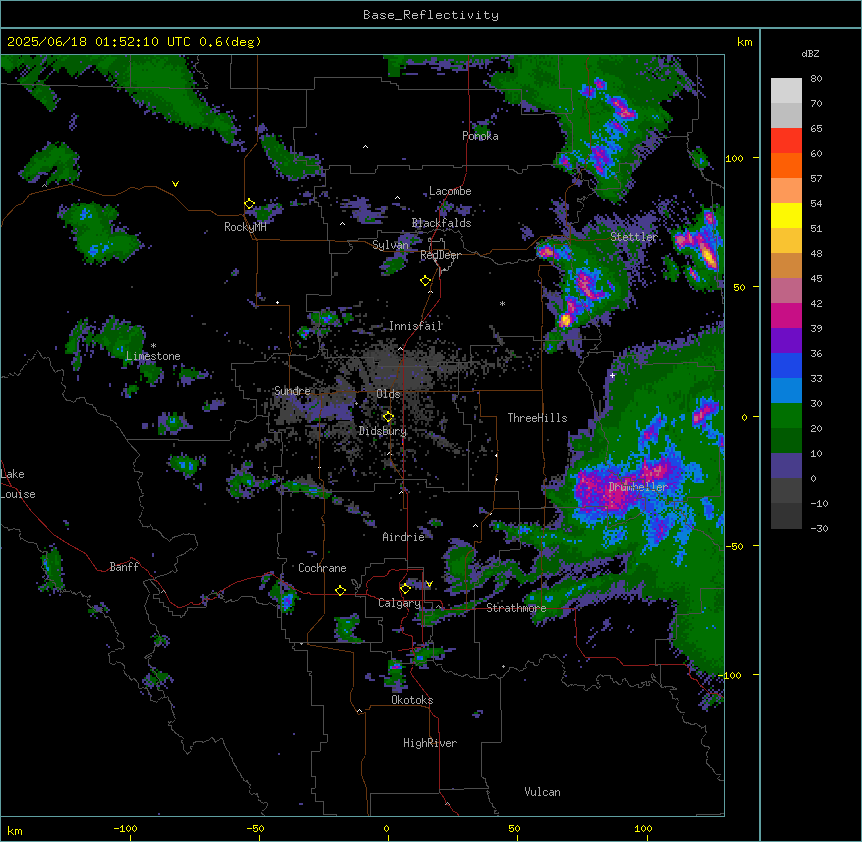
Task: Select the Stettler label
Action: 634,237
